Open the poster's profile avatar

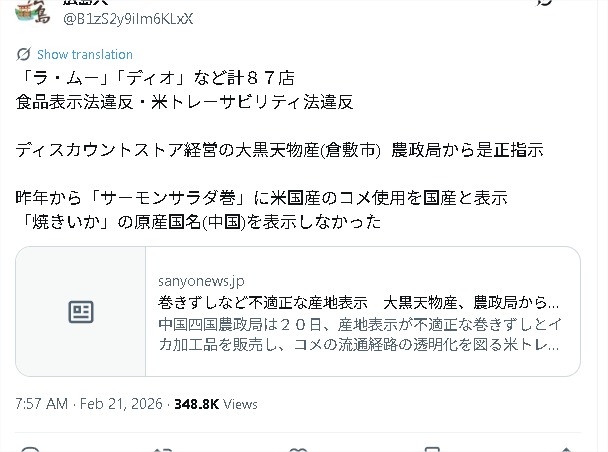[x=33, y=11]
